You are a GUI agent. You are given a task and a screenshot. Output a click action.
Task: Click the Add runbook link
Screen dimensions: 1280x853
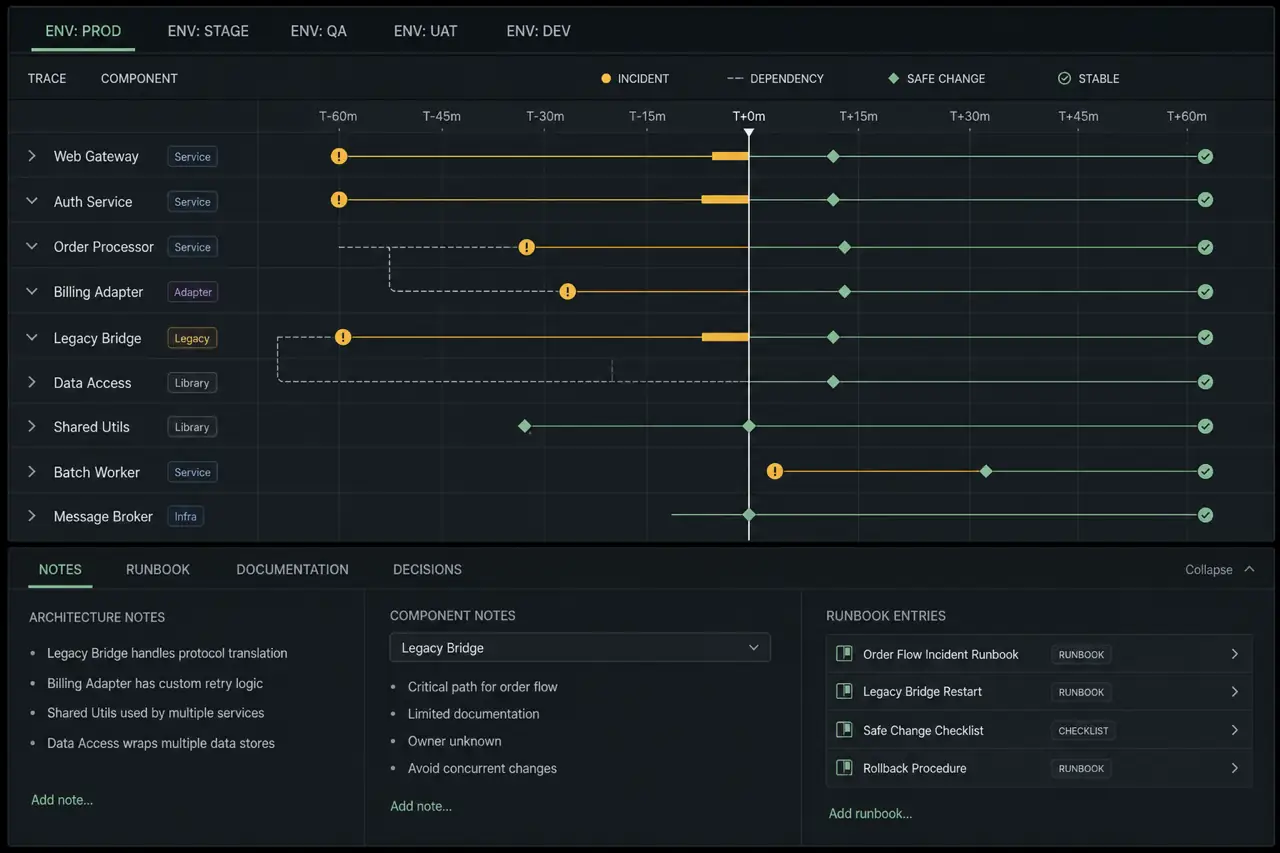pos(870,813)
